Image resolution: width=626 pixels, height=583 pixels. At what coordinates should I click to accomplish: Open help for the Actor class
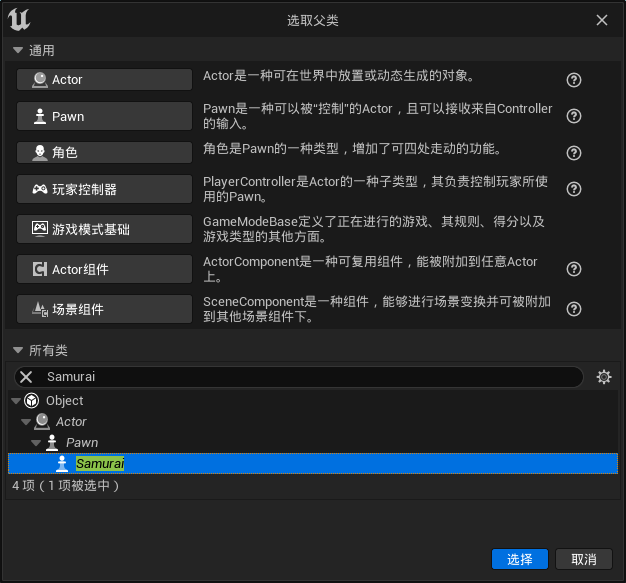(574, 80)
